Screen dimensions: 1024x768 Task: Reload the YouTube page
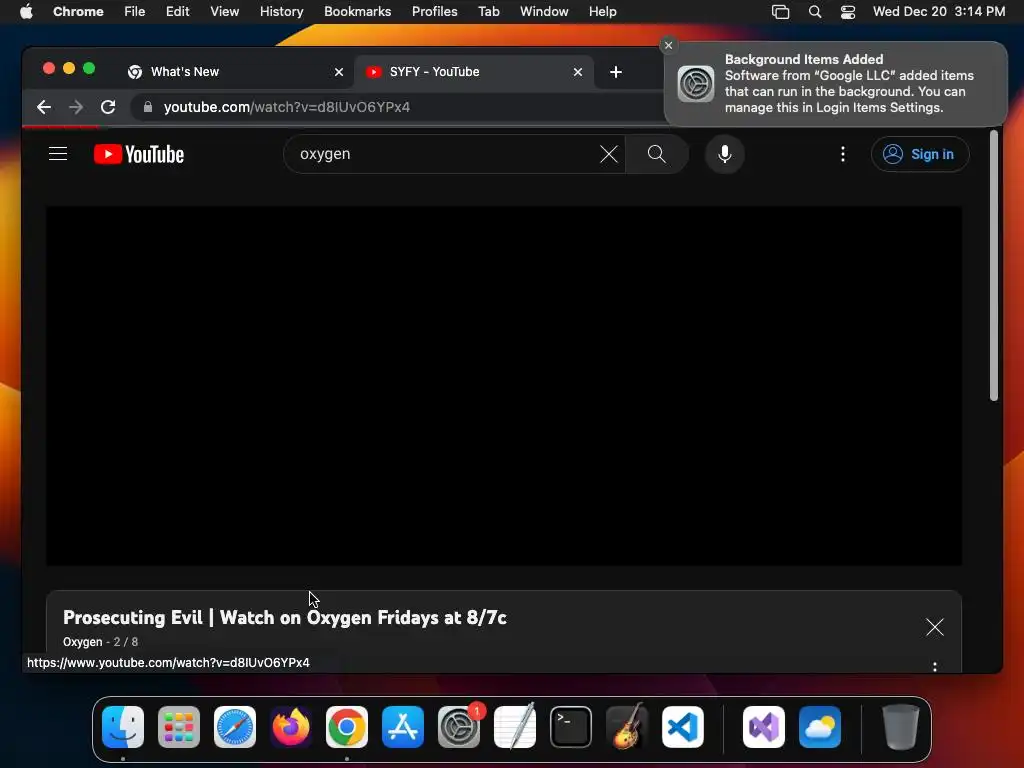[108, 107]
